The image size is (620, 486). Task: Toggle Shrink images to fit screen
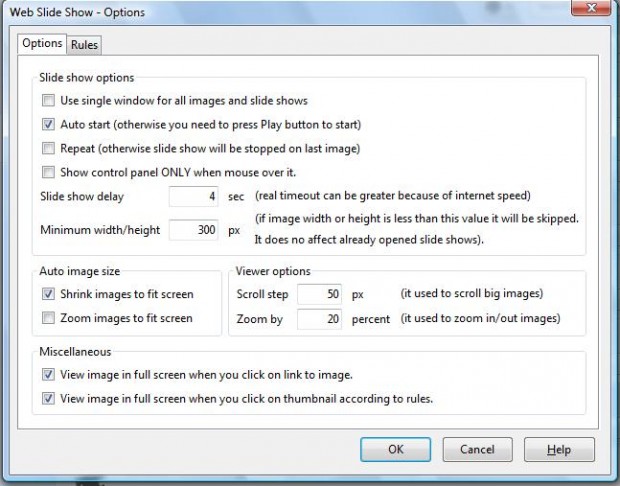(x=48, y=294)
